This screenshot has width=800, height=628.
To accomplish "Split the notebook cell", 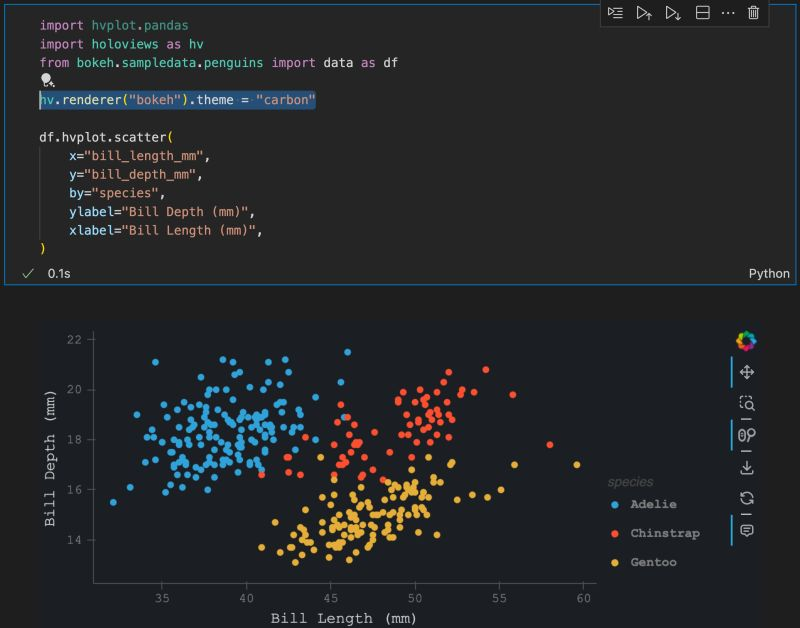I will point(703,14).
